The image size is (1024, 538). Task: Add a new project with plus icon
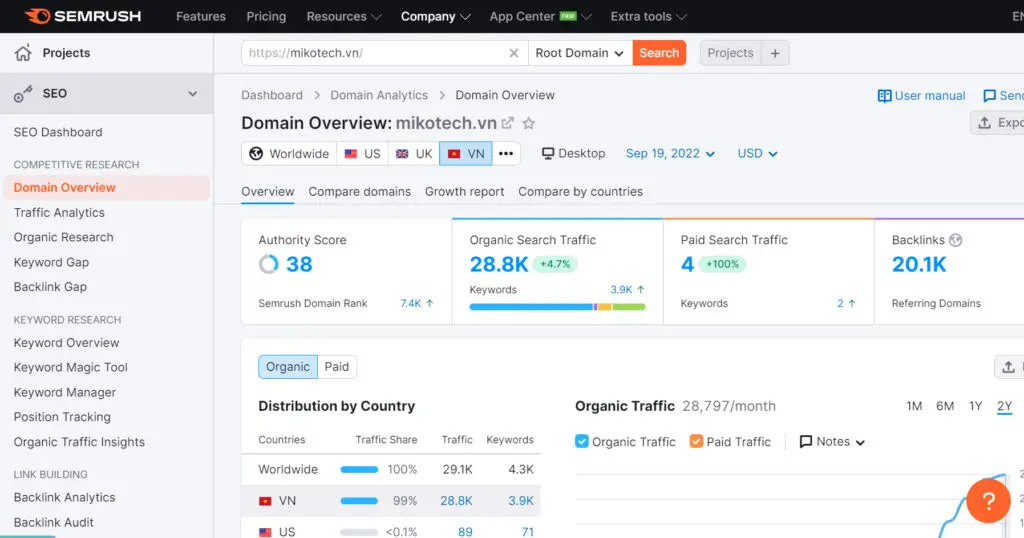click(775, 53)
